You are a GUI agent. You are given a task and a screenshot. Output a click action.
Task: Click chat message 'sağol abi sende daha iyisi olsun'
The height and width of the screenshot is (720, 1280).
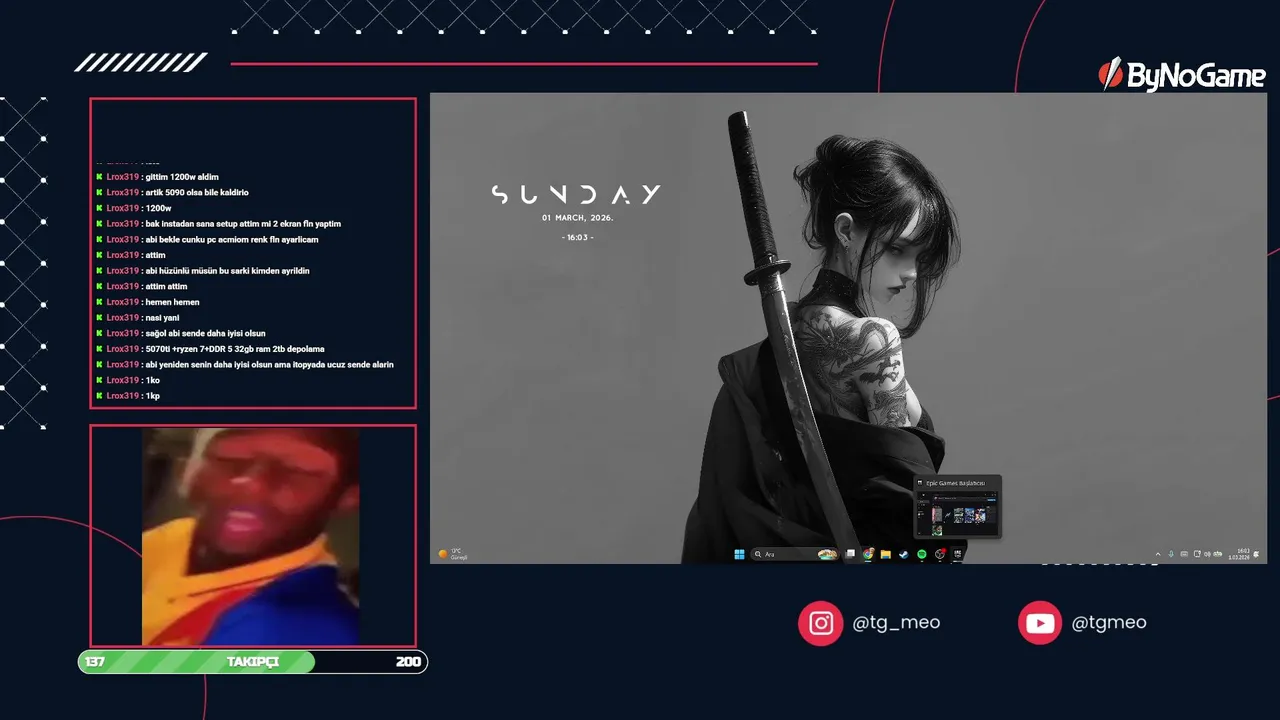click(x=205, y=333)
